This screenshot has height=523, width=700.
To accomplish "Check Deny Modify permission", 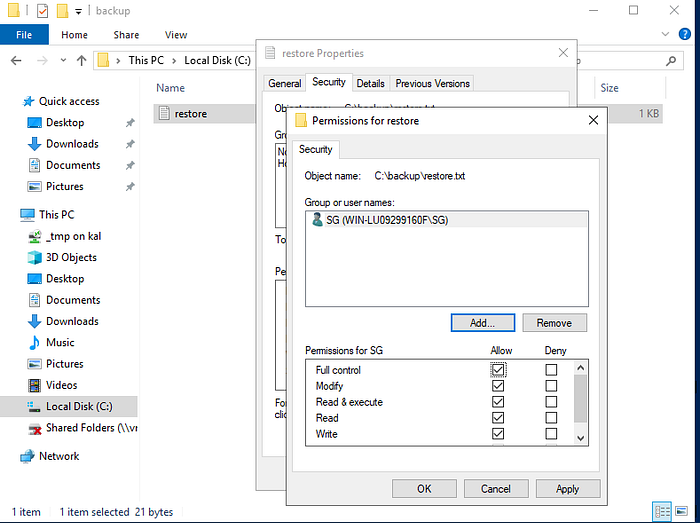I will click(551, 386).
